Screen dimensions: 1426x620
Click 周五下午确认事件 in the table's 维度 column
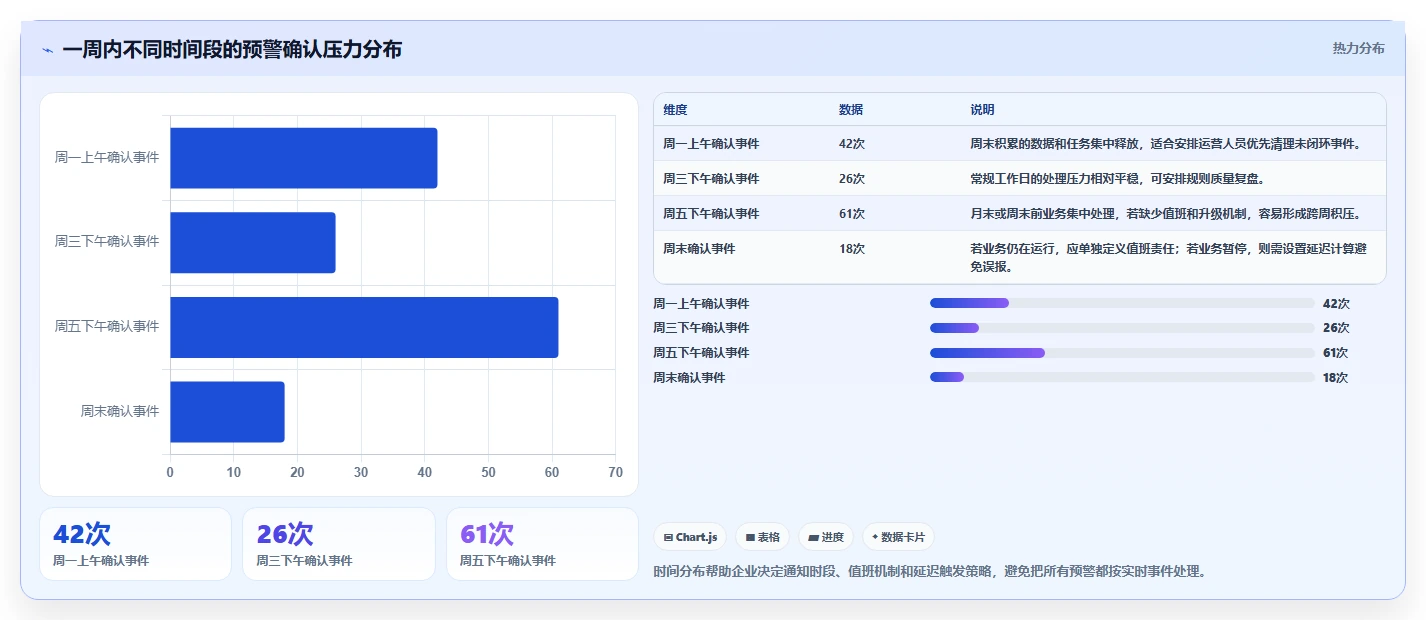pyautogui.click(x=711, y=214)
